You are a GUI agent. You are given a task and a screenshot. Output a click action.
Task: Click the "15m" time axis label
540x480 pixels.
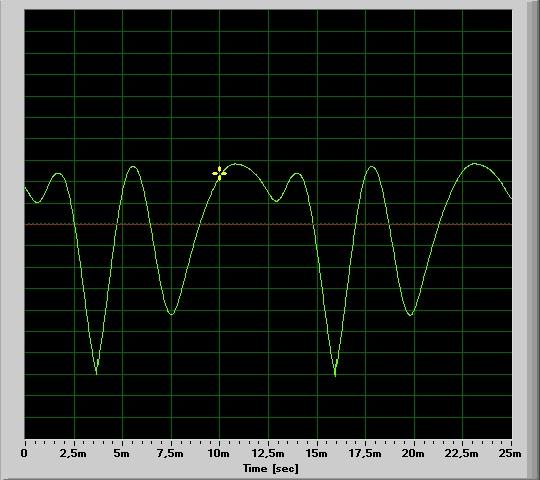point(317,453)
